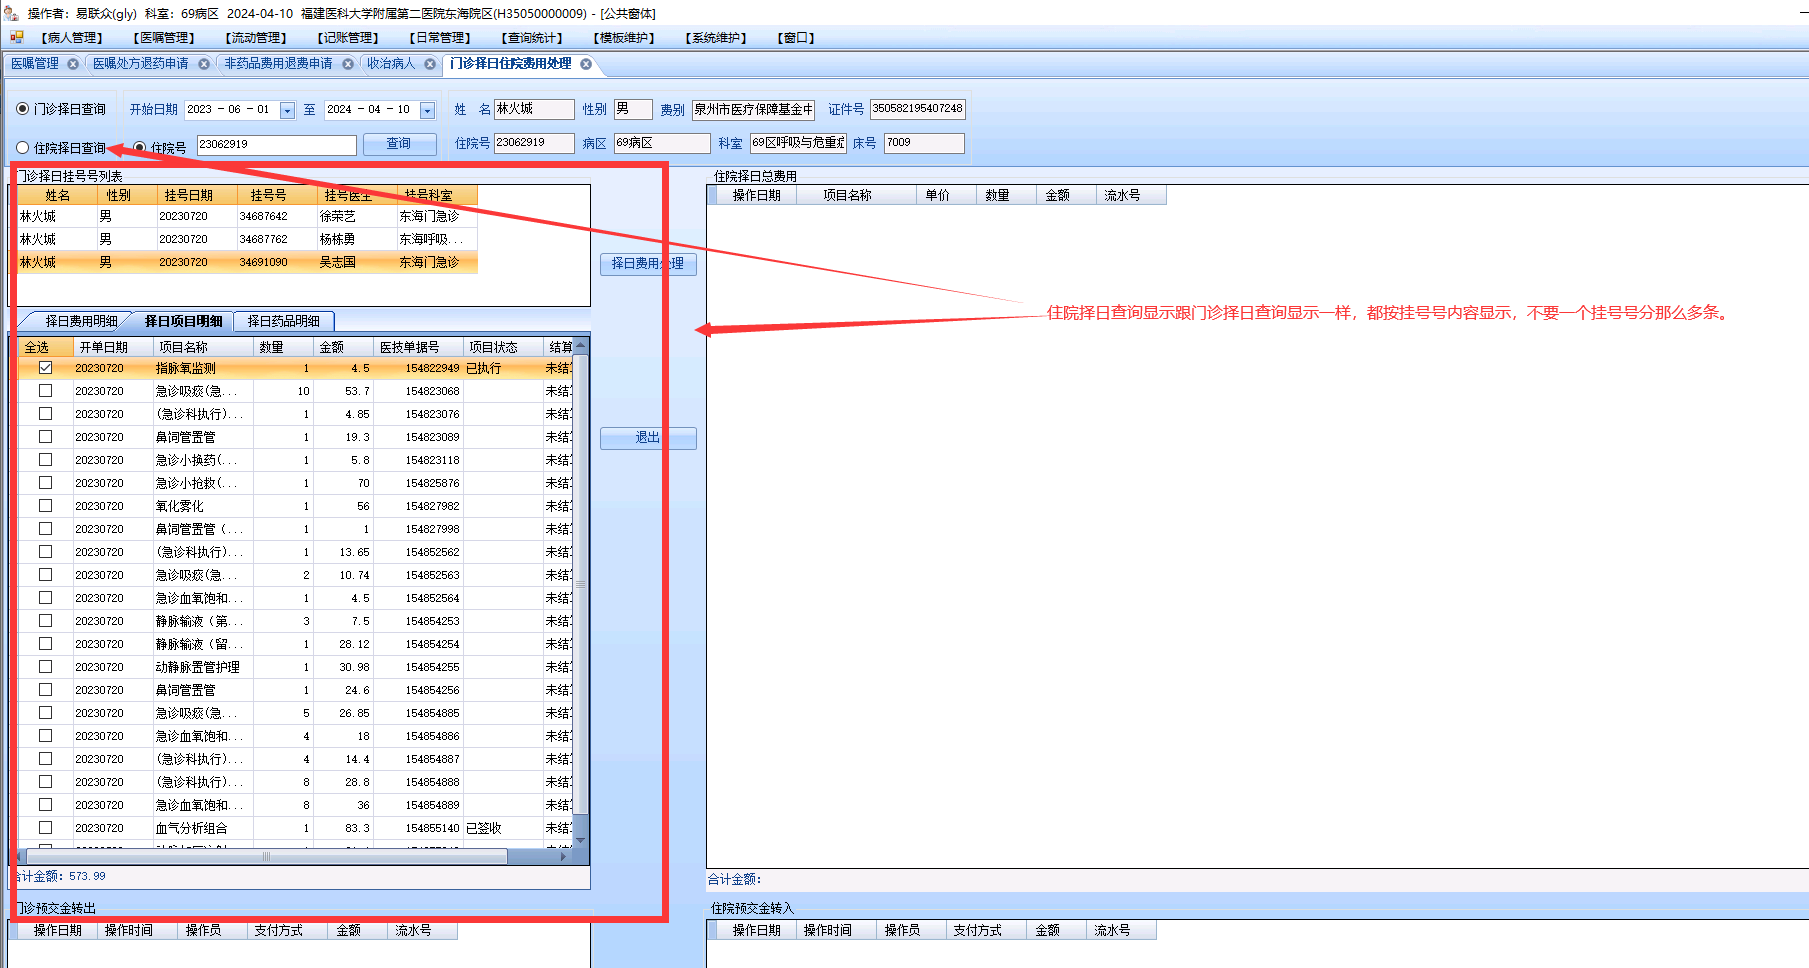This screenshot has width=1809, height=968.
Task: Click the 姓名 field showing 林火城
Action: pos(534,109)
